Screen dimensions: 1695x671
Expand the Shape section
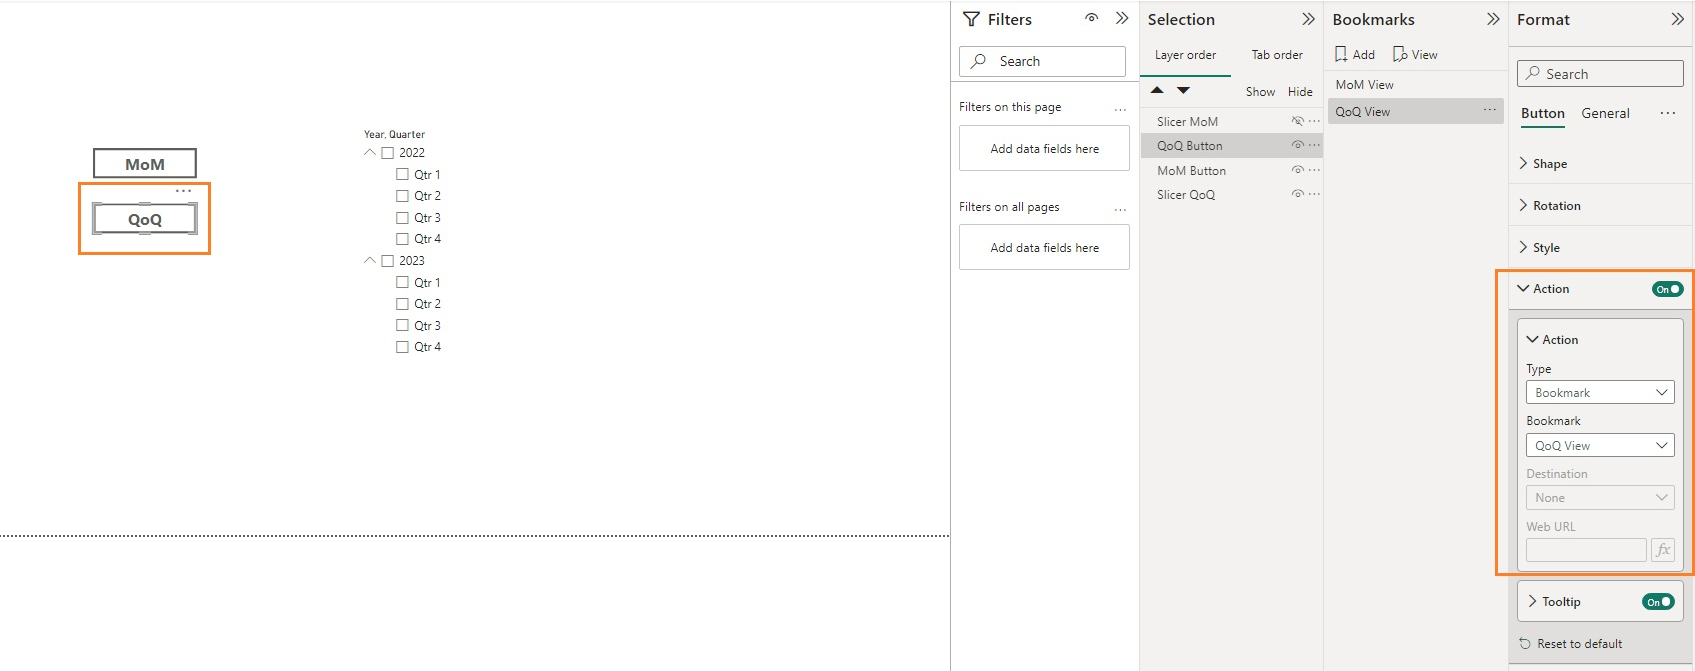(1600, 164)
